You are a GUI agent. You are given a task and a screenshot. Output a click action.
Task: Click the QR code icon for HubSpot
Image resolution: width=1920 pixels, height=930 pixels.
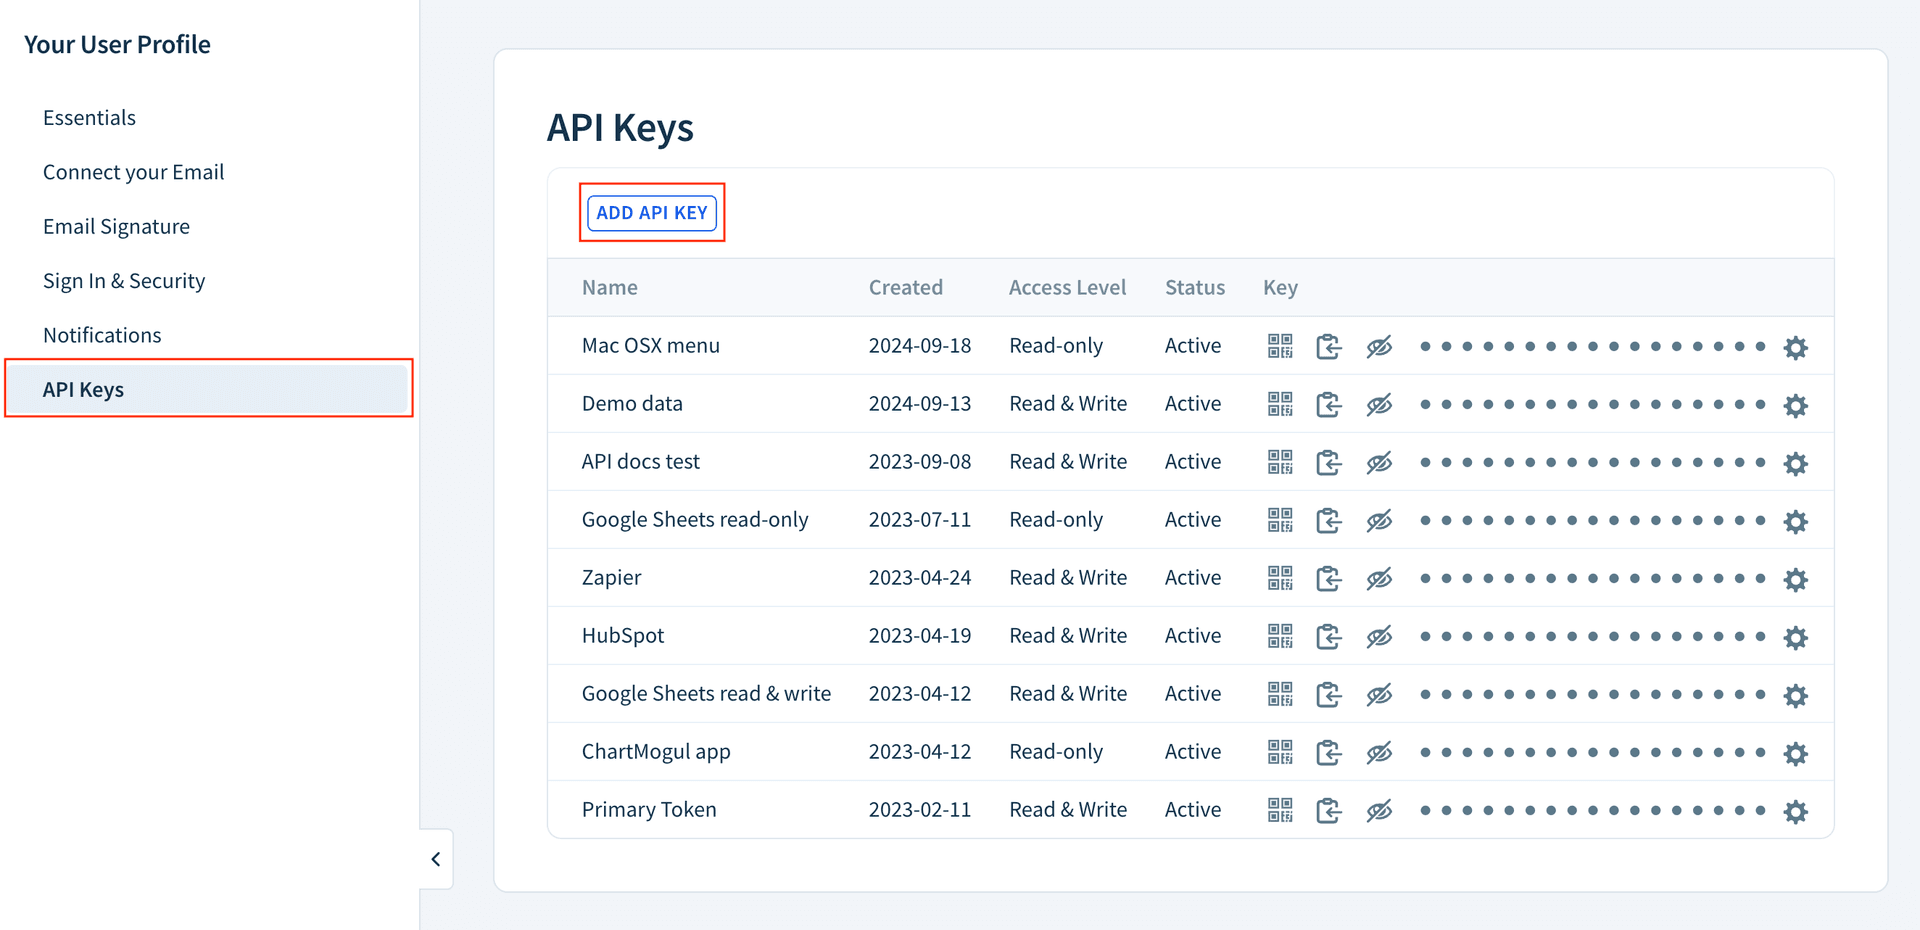[x=1279, y=636]
